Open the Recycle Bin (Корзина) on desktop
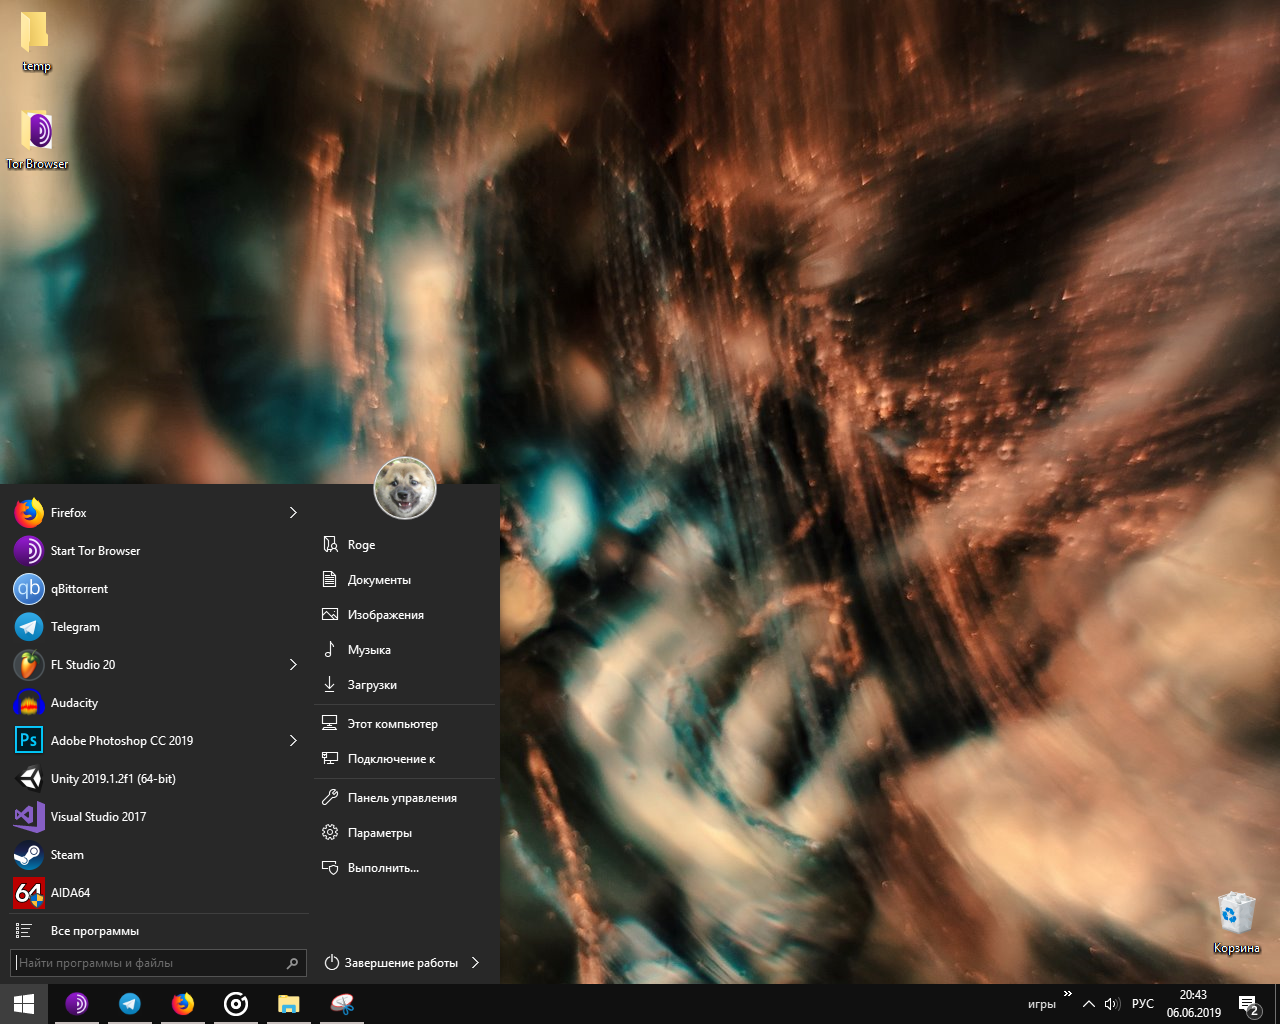The image size is (1280, 1024). pyautogui.click(x=1236, y=920)
